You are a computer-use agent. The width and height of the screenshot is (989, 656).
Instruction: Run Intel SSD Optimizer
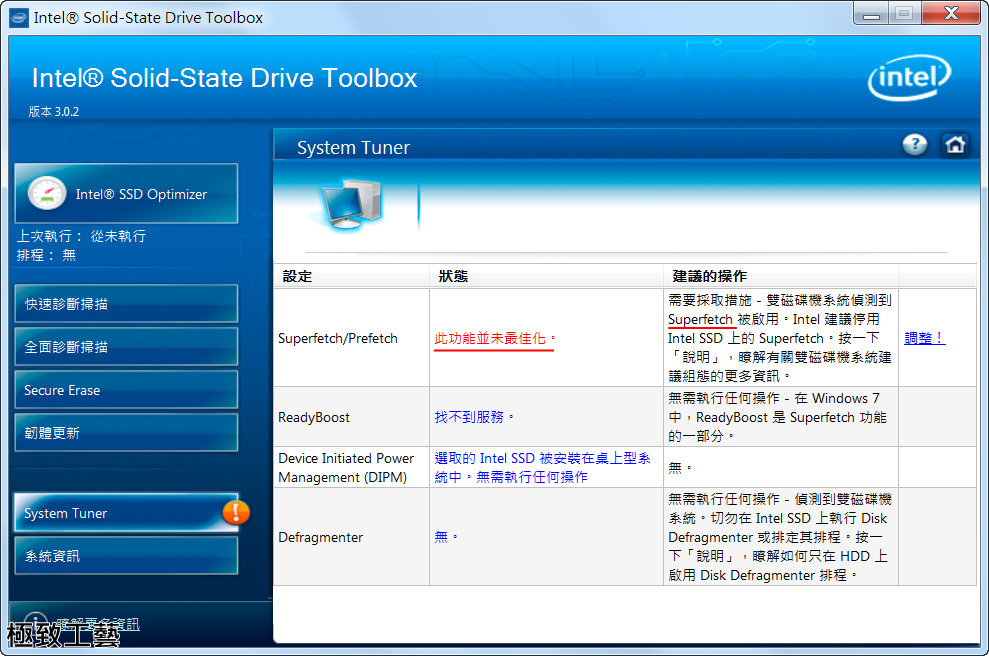pyautogui.click(x=126, y=194)
